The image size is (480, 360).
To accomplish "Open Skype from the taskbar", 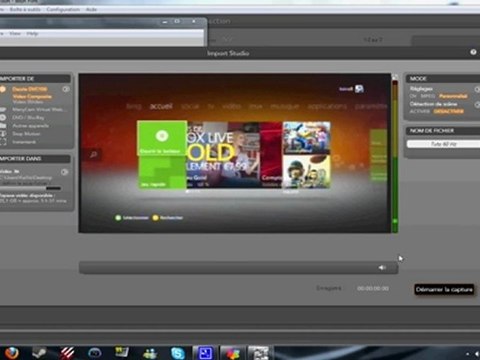I will tap(178, 353).
